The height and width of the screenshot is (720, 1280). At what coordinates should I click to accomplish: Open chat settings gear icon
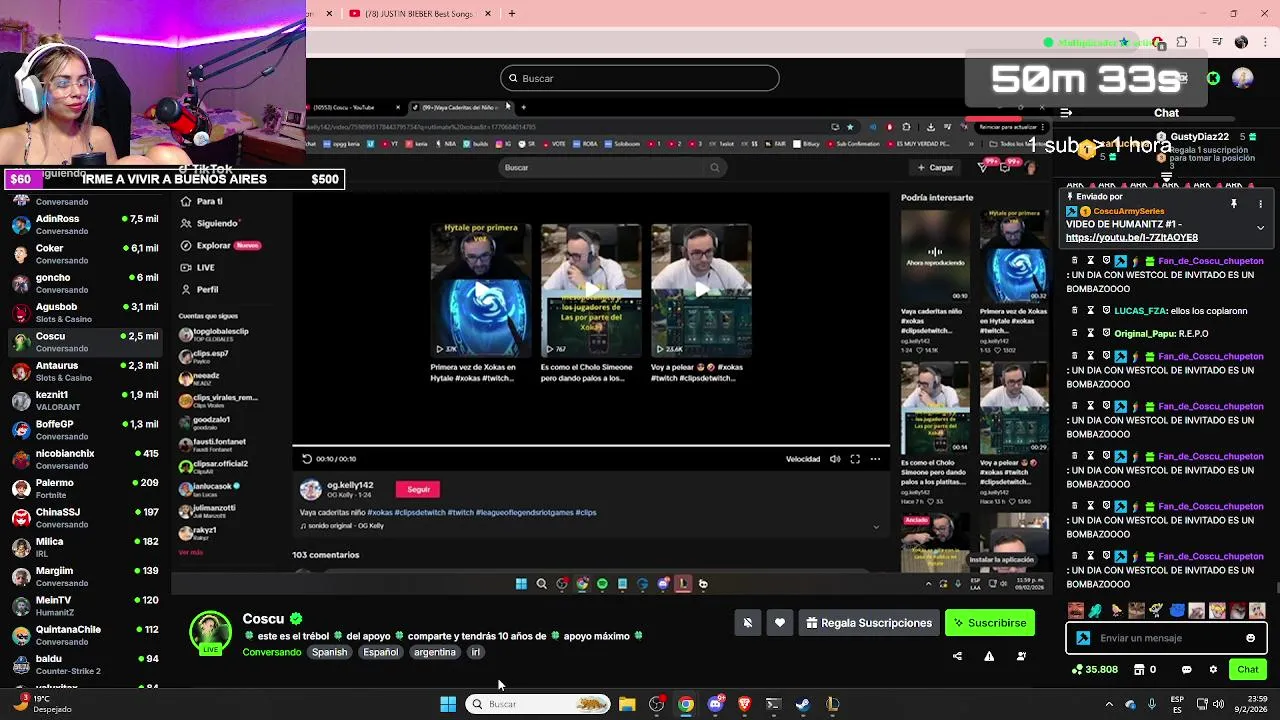[1213, 670]
